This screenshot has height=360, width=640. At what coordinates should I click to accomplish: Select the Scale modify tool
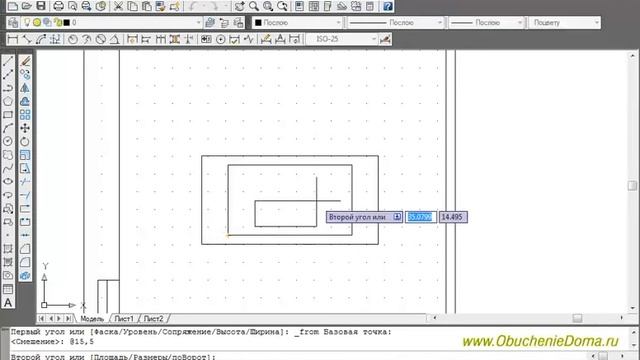coord(25,155)
